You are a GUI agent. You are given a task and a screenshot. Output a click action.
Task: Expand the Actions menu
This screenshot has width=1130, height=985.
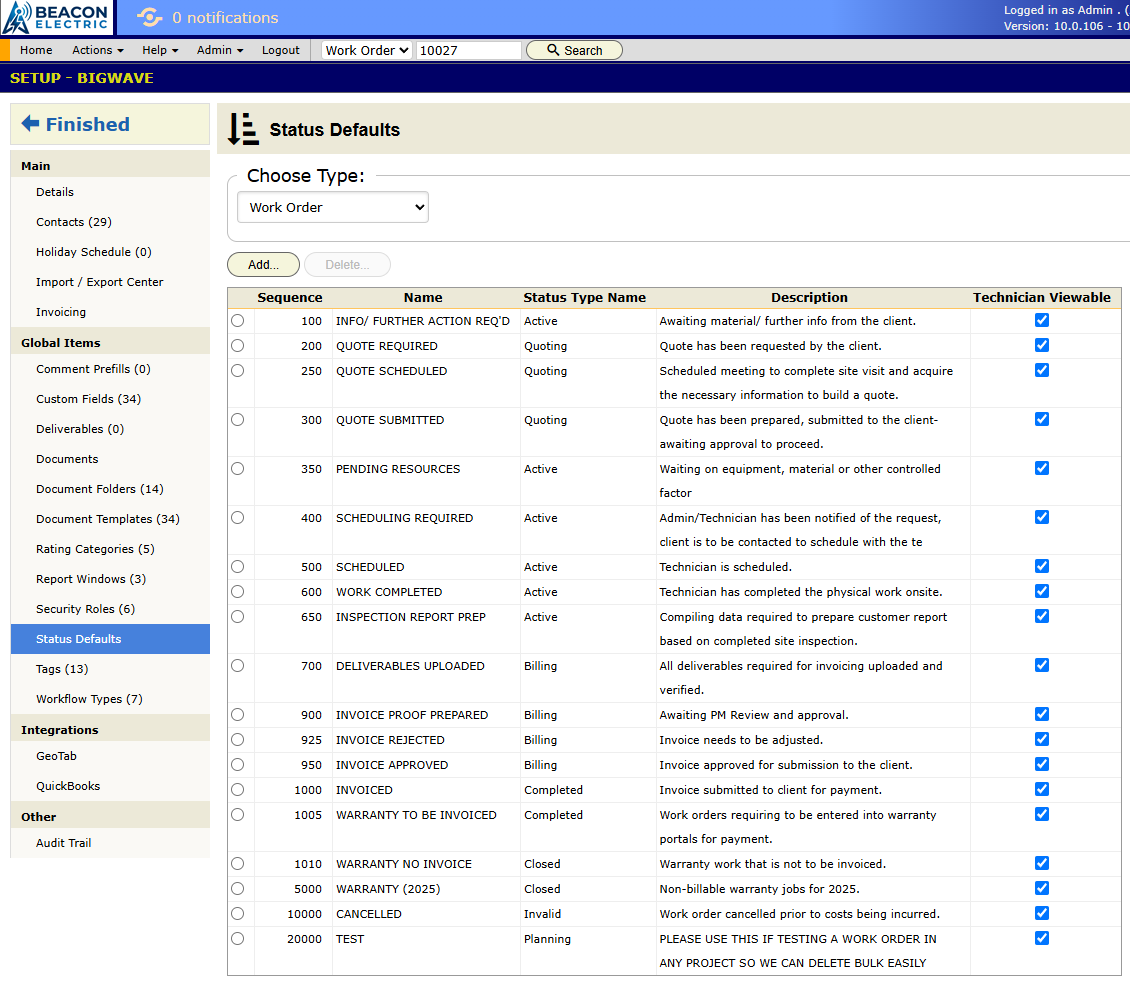(x=98, y=50)
